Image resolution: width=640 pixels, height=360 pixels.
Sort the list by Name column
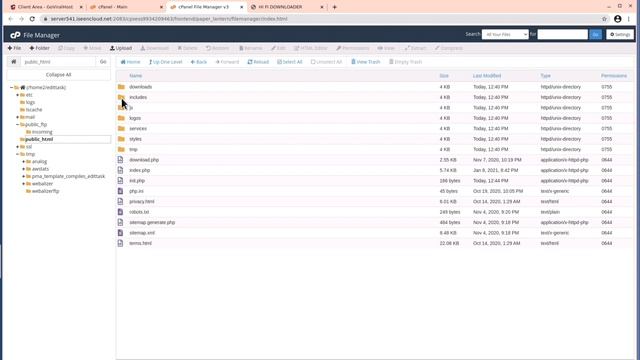point(136,76)
